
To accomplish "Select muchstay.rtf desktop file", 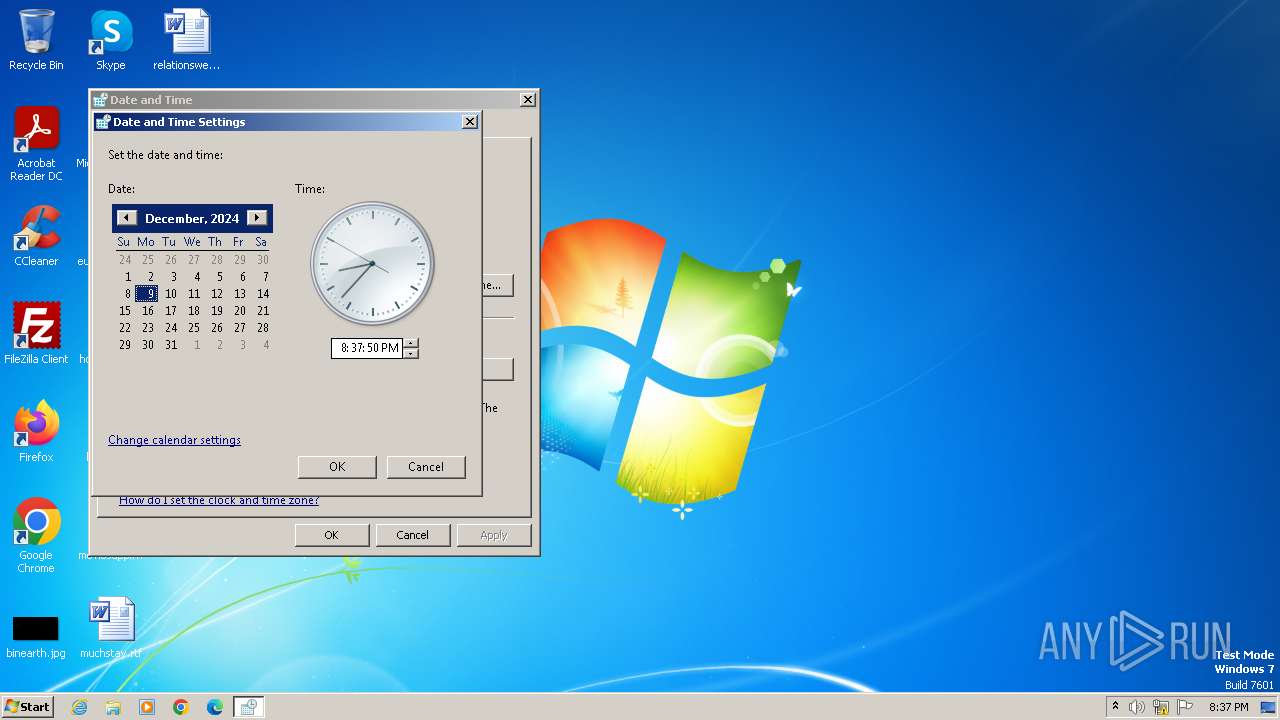I will (111, 628).
